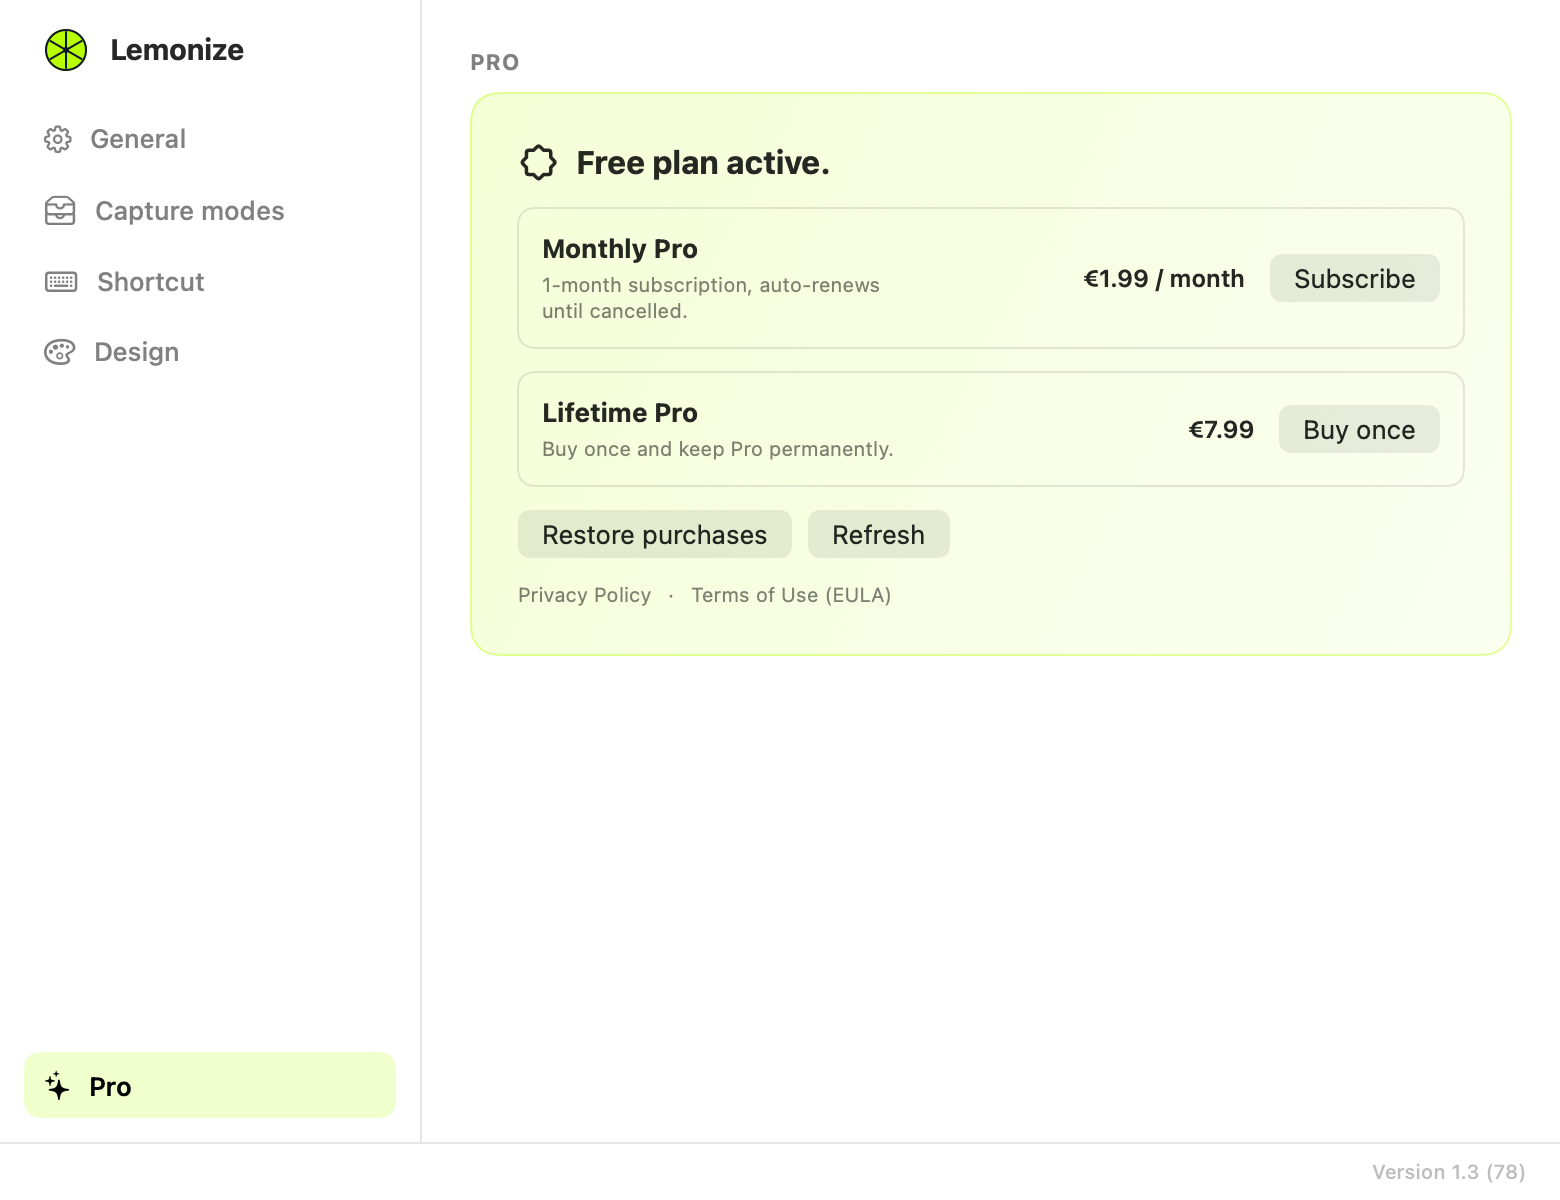
Task: Click the General gear icon
Action: tap(58, 139)
